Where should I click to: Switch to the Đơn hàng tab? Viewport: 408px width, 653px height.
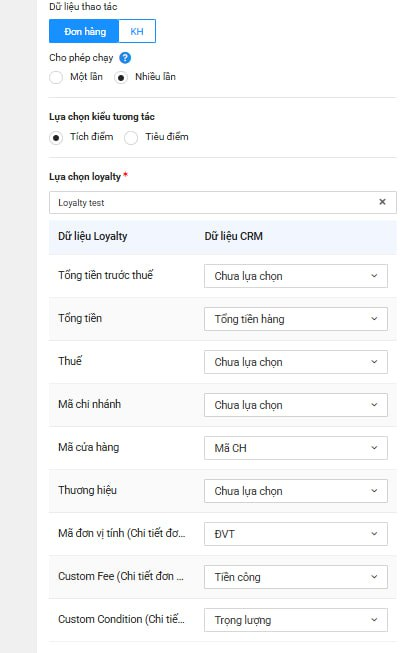pos(84,31)
